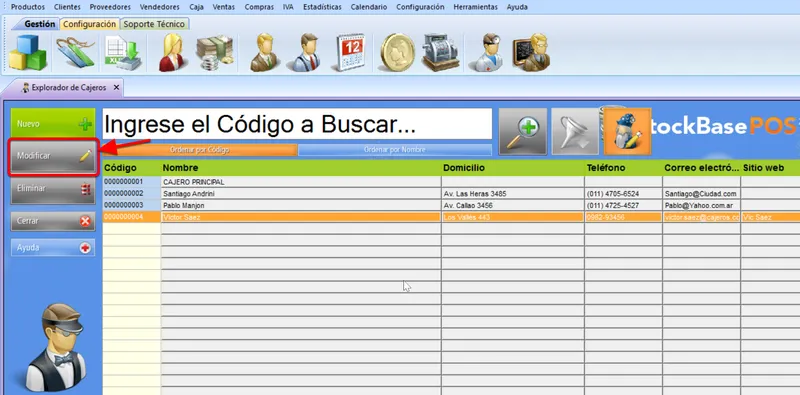Open the Proveedores menu
This screenshot has width=800, height=395.
(x=110, y=7)
